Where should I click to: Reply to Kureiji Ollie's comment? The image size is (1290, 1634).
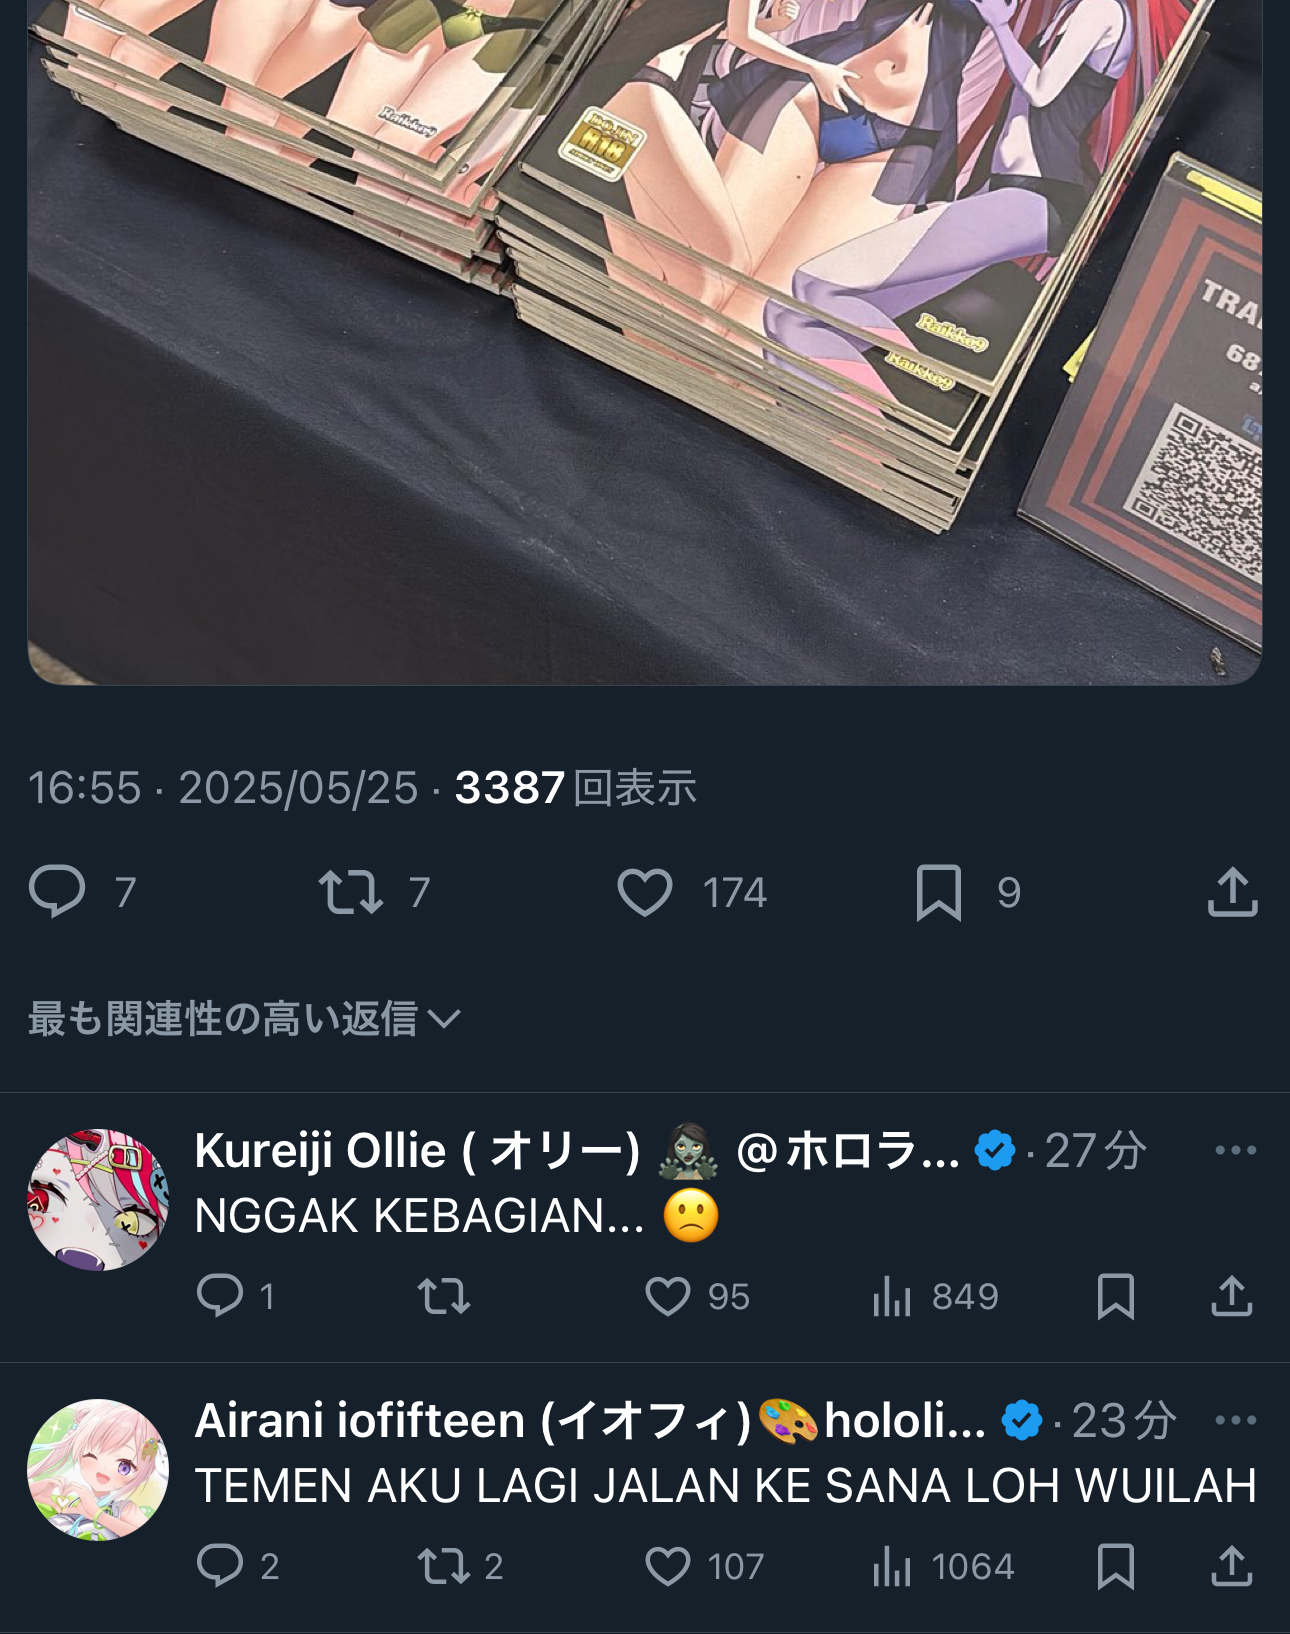point(220,1296)
